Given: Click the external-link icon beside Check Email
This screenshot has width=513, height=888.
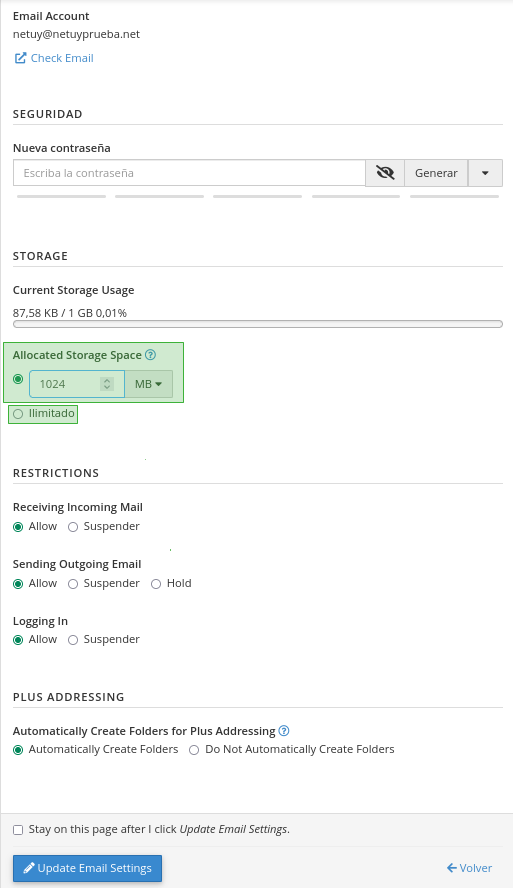Looking at the screenshot, I should [x=20, y=58].
